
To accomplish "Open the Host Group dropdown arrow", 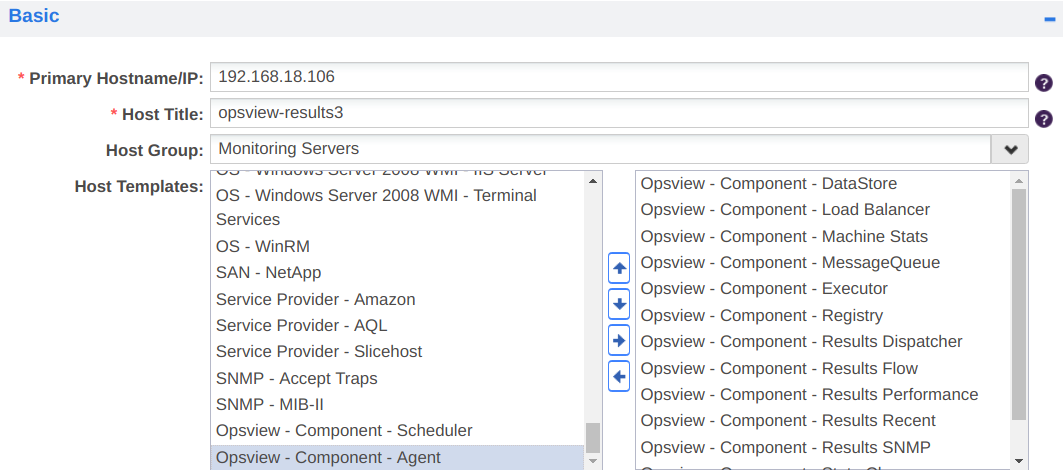I will pos(1010,149).
